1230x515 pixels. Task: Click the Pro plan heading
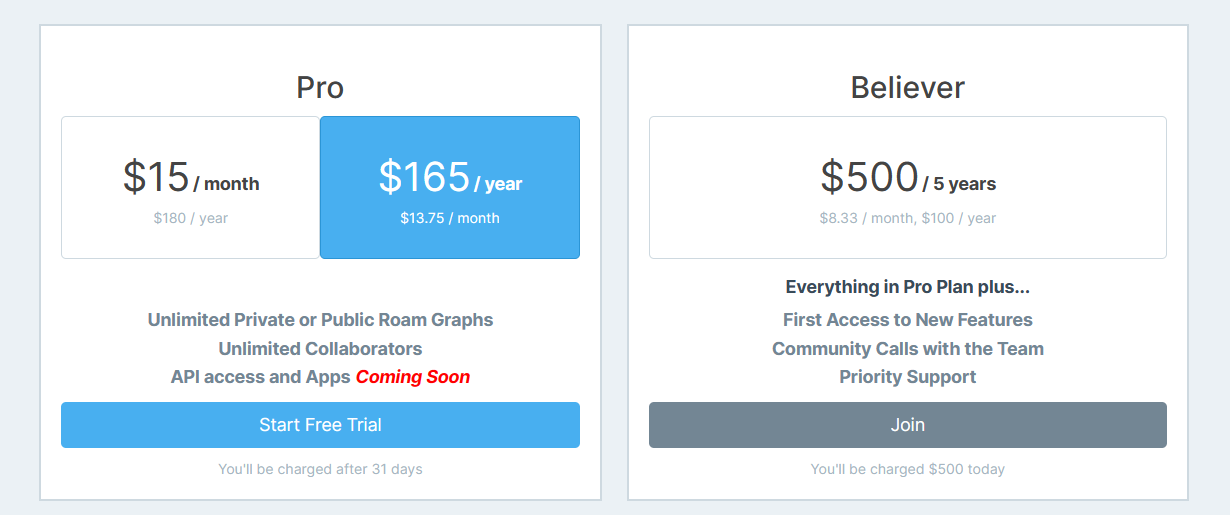[x=320, y=88]
